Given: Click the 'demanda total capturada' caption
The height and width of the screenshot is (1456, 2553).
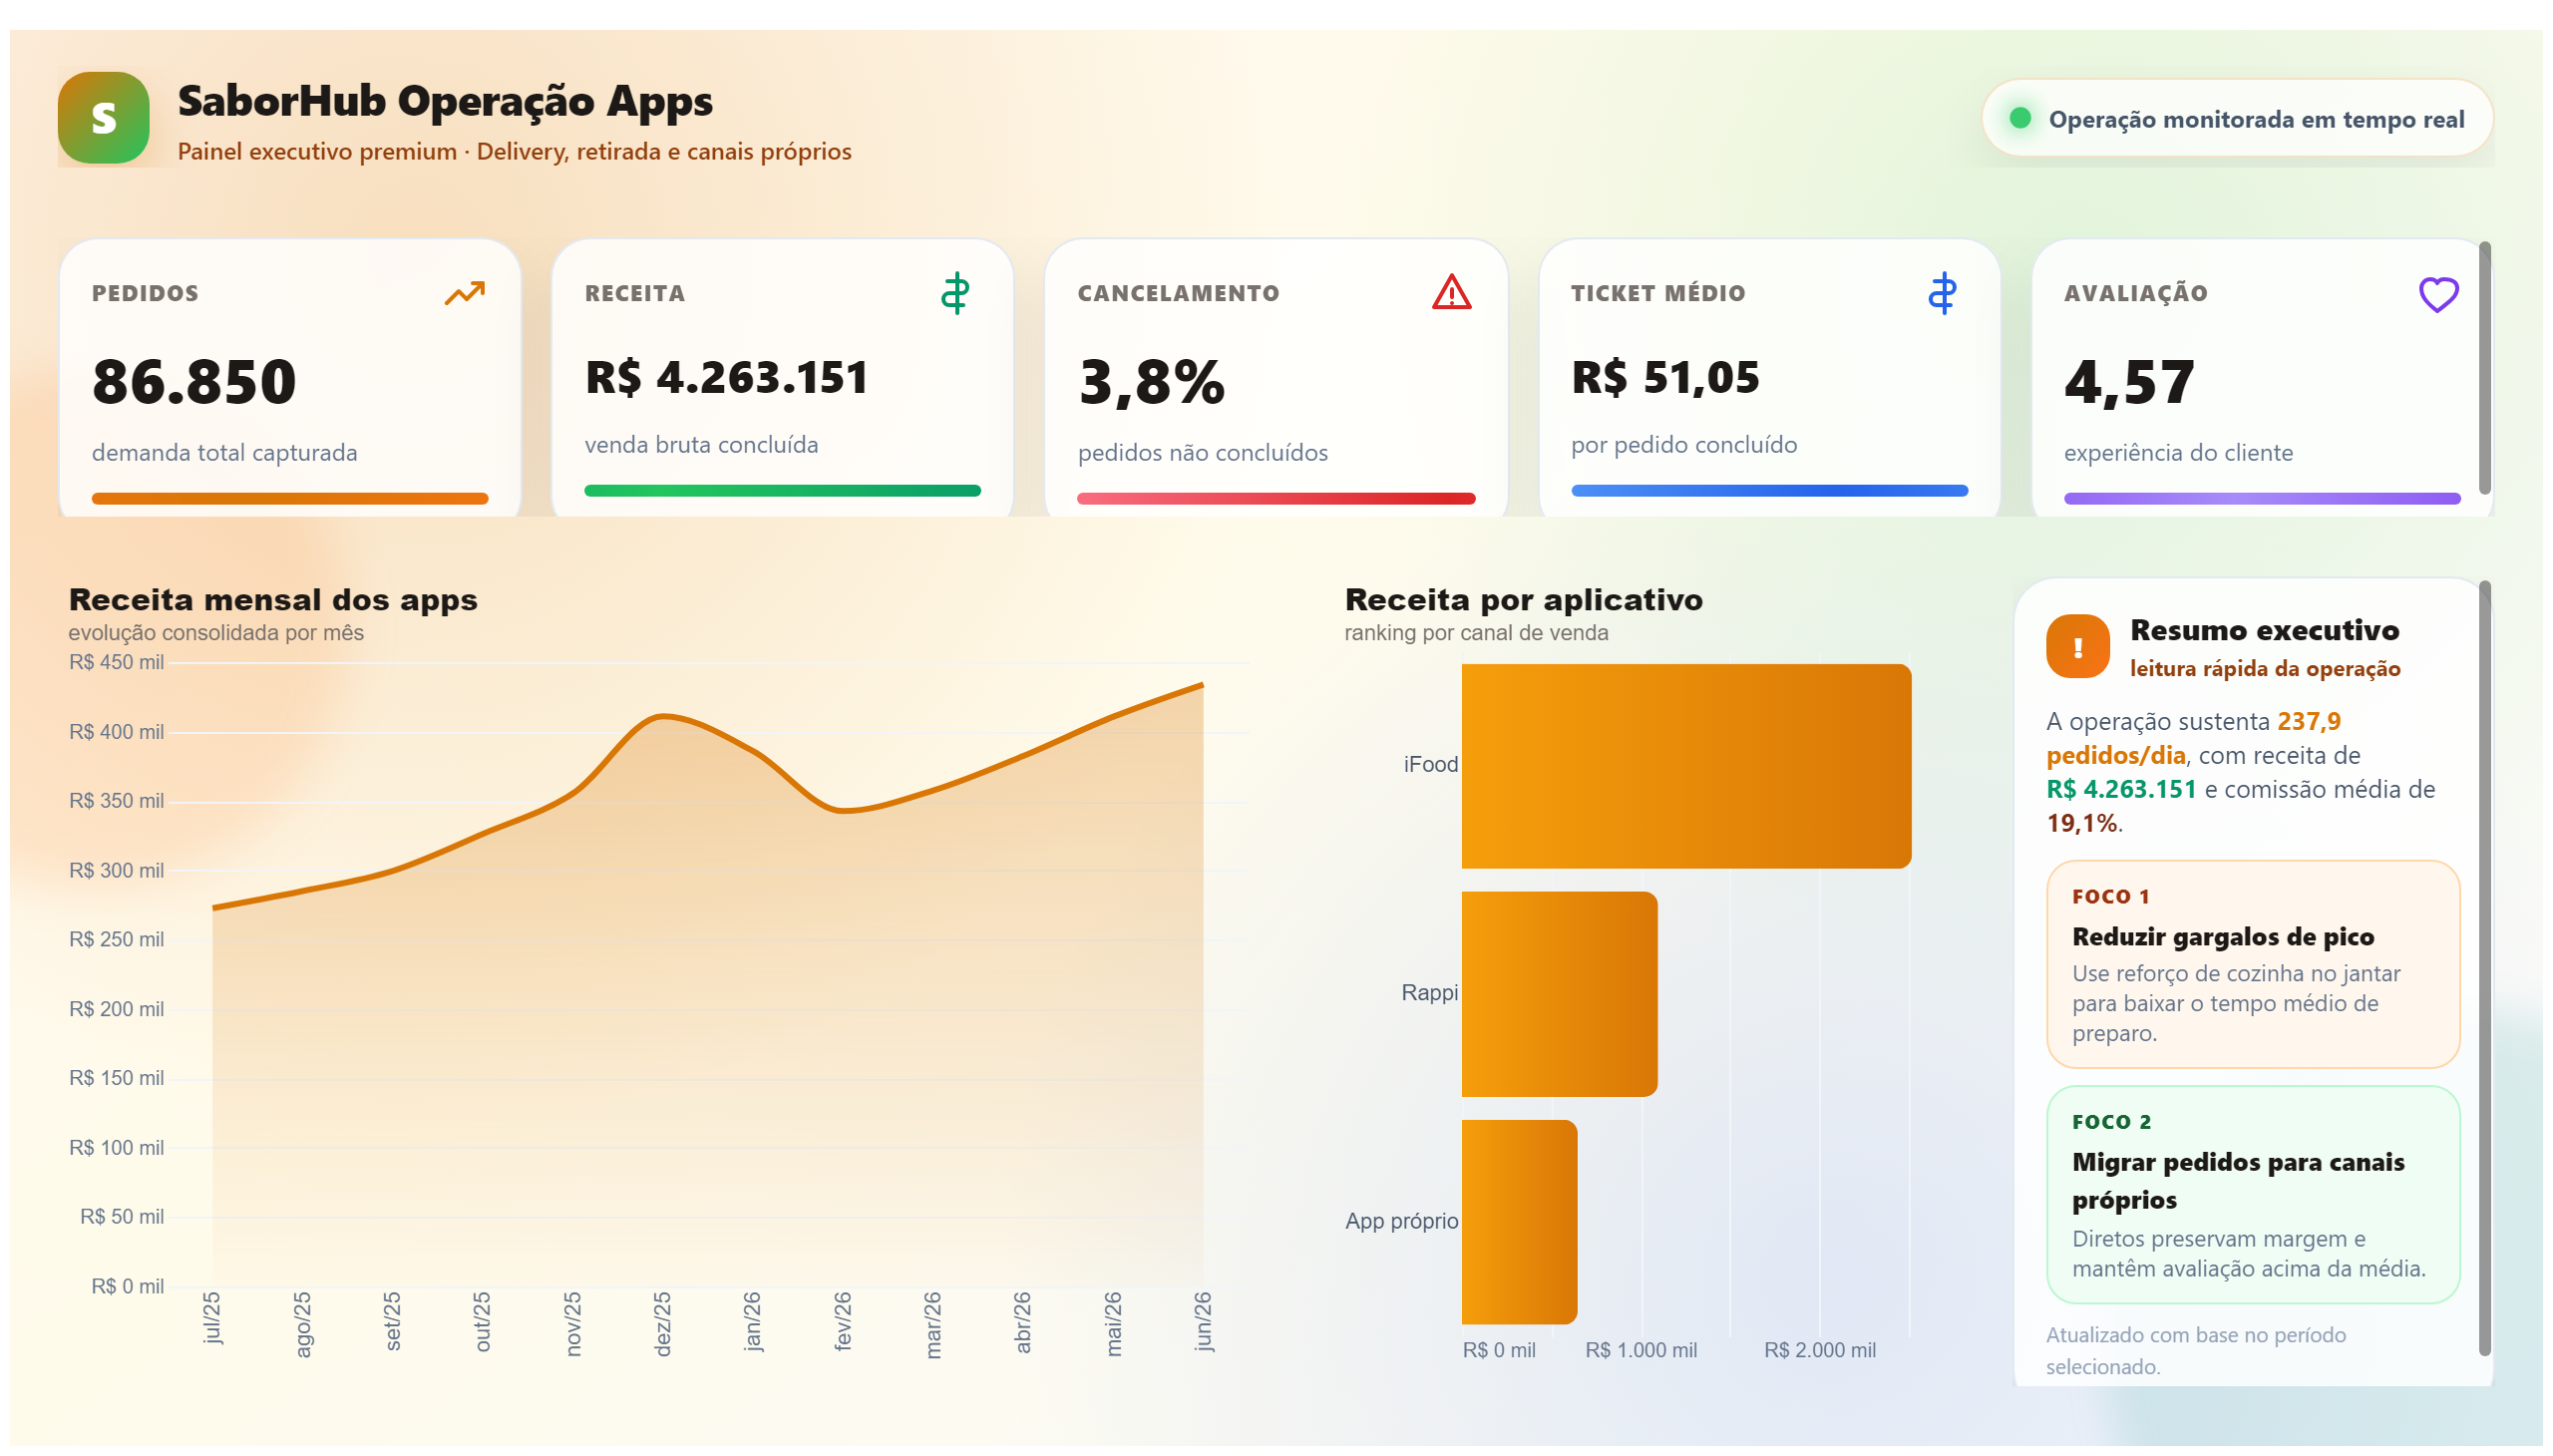Looking at the screenshot, I should 224,453.
